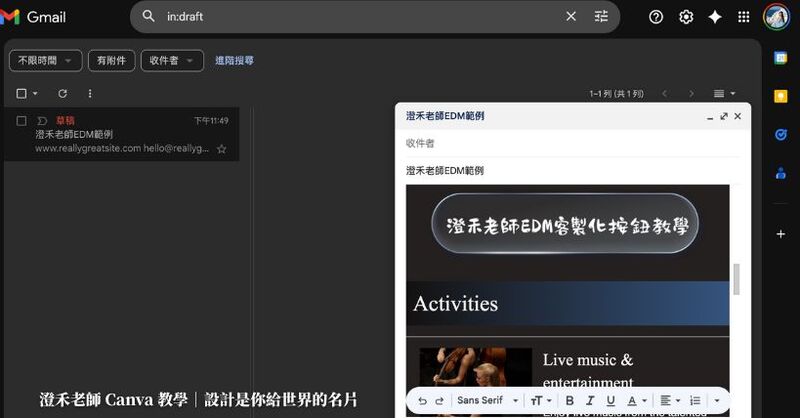Open the 收件者 recipient filter dropdown
Image resolution: width=800 pixels, height=418 pixels.
coord(172,60)
